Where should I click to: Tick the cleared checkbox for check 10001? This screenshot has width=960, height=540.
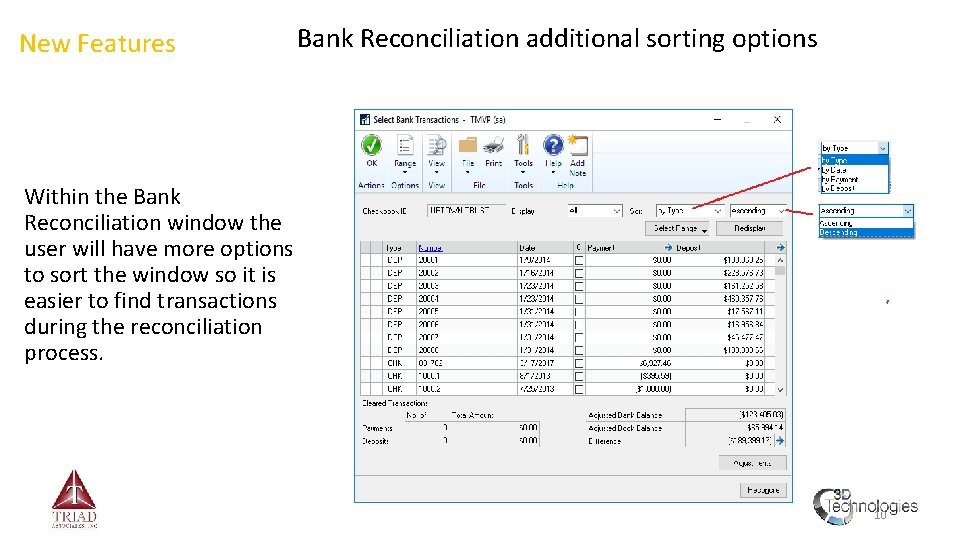coord(579,376)
